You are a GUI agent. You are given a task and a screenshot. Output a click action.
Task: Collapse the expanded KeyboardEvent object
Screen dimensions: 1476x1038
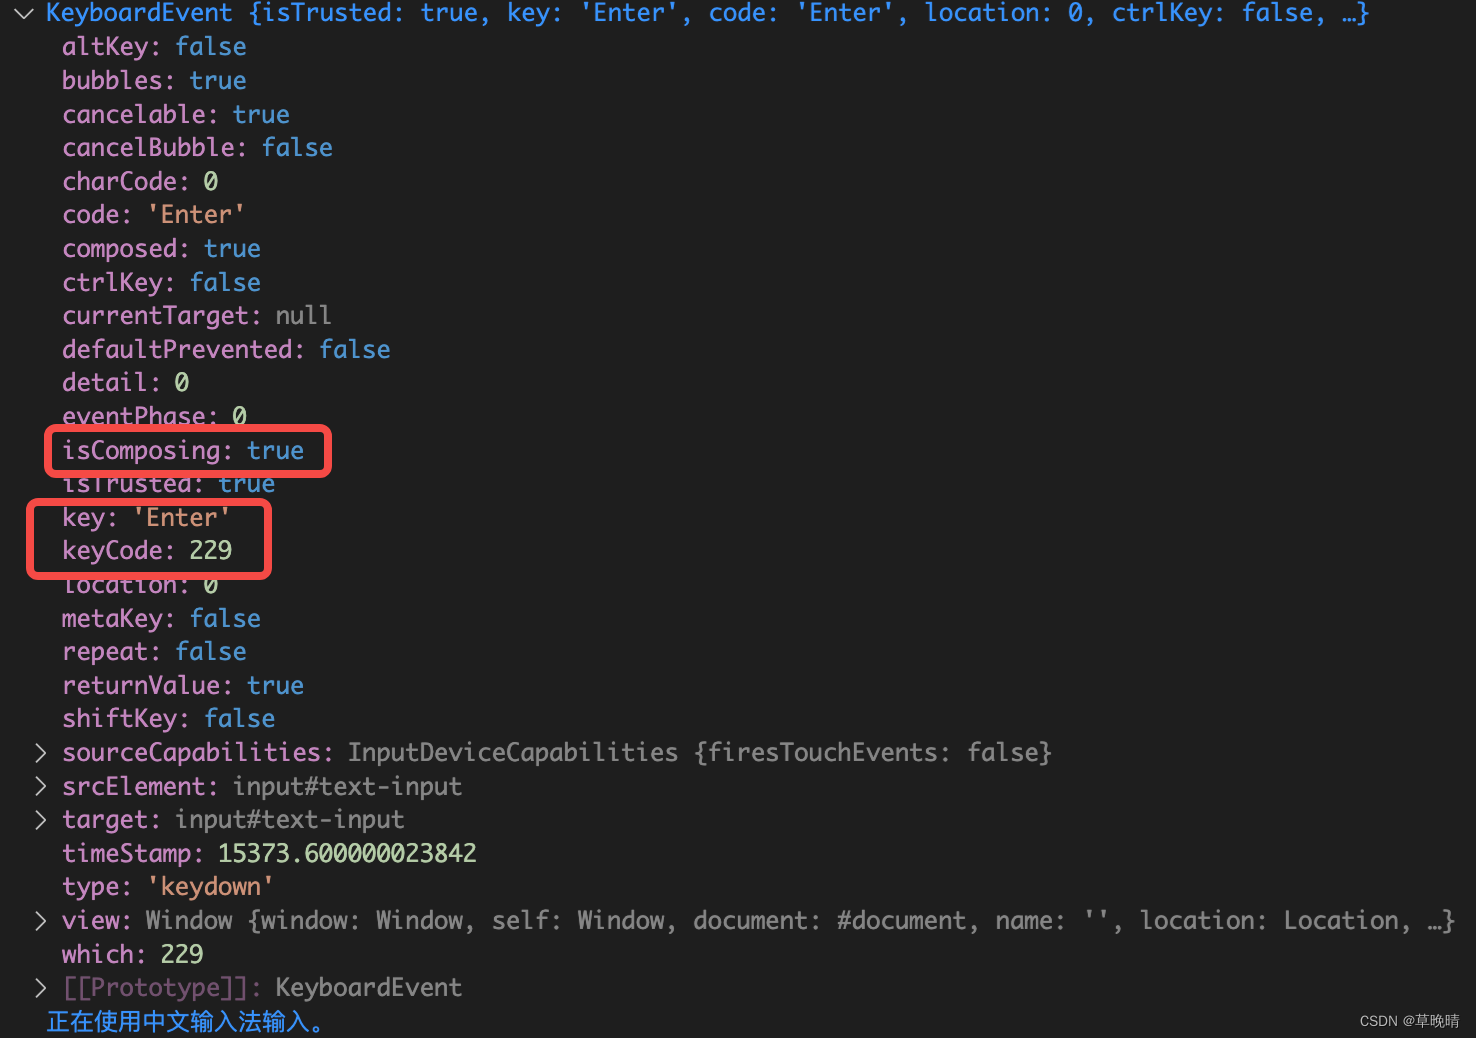[x=22, y=14]
